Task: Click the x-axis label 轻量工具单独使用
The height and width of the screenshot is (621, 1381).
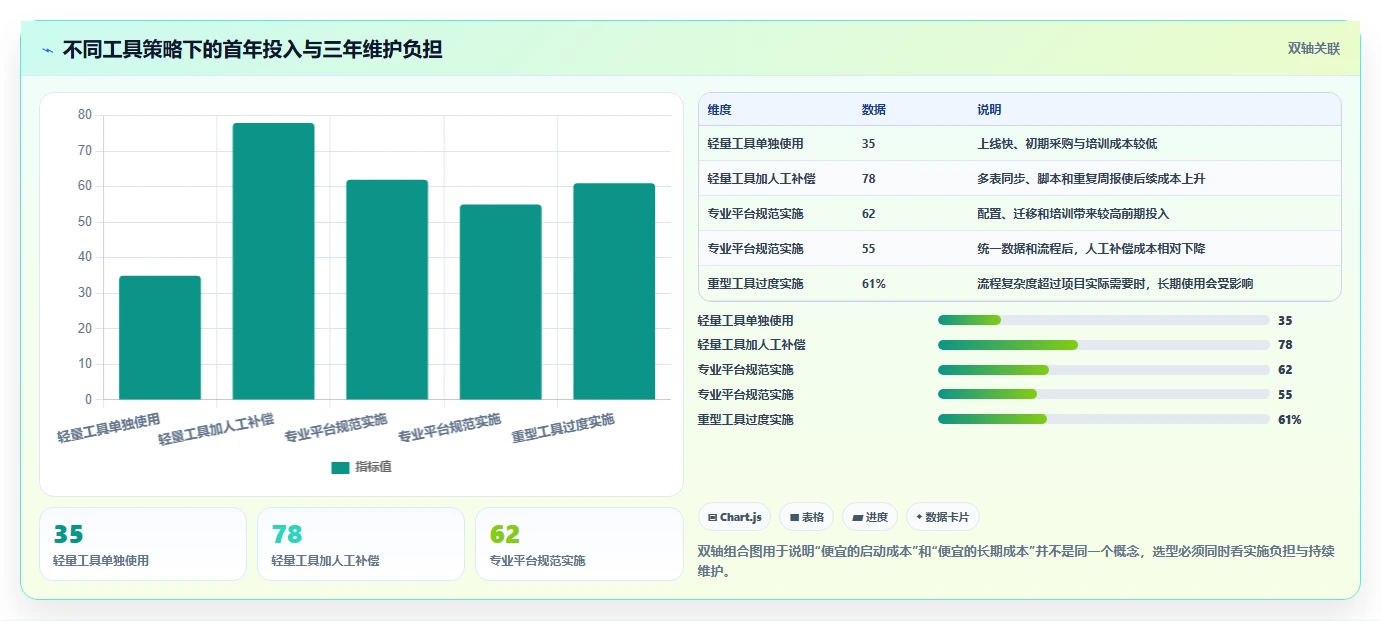Action: coord(109,428)
